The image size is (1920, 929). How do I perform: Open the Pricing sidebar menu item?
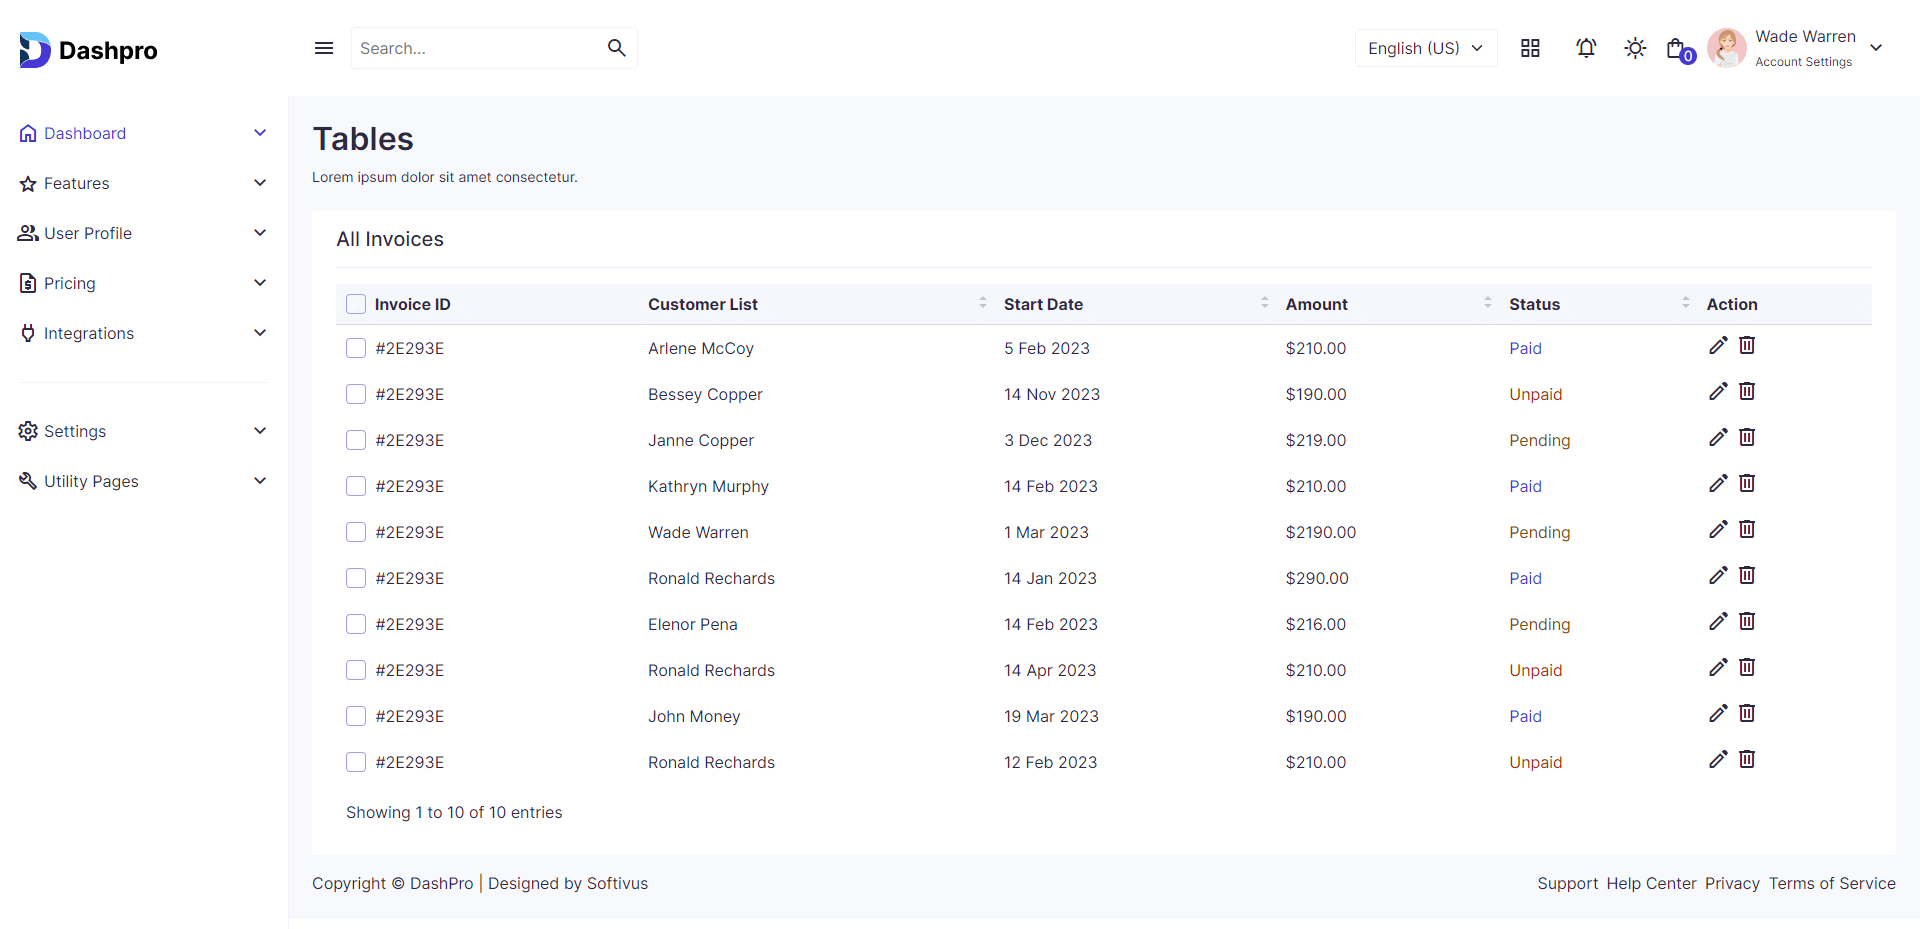point(143,283)
